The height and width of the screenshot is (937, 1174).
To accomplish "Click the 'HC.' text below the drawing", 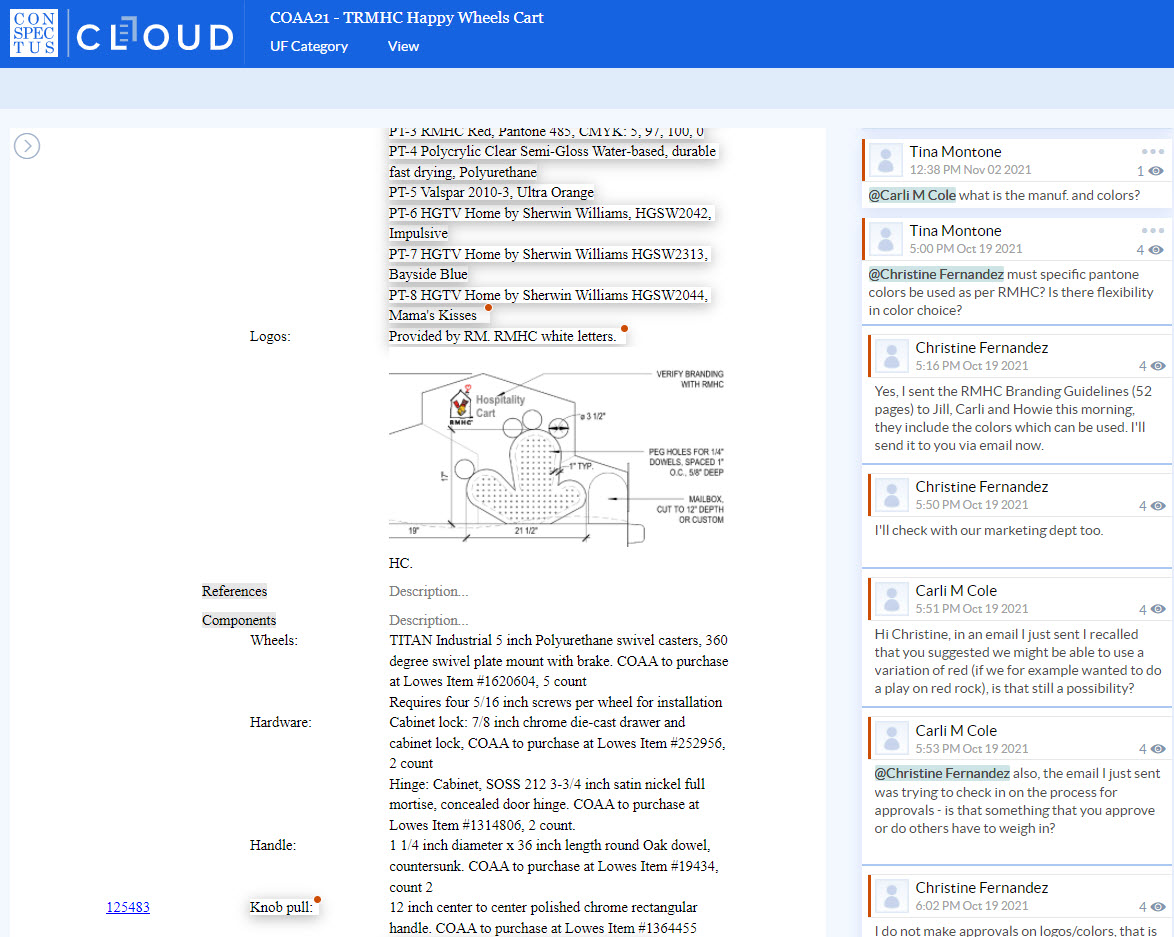I will tap(401, 563).
